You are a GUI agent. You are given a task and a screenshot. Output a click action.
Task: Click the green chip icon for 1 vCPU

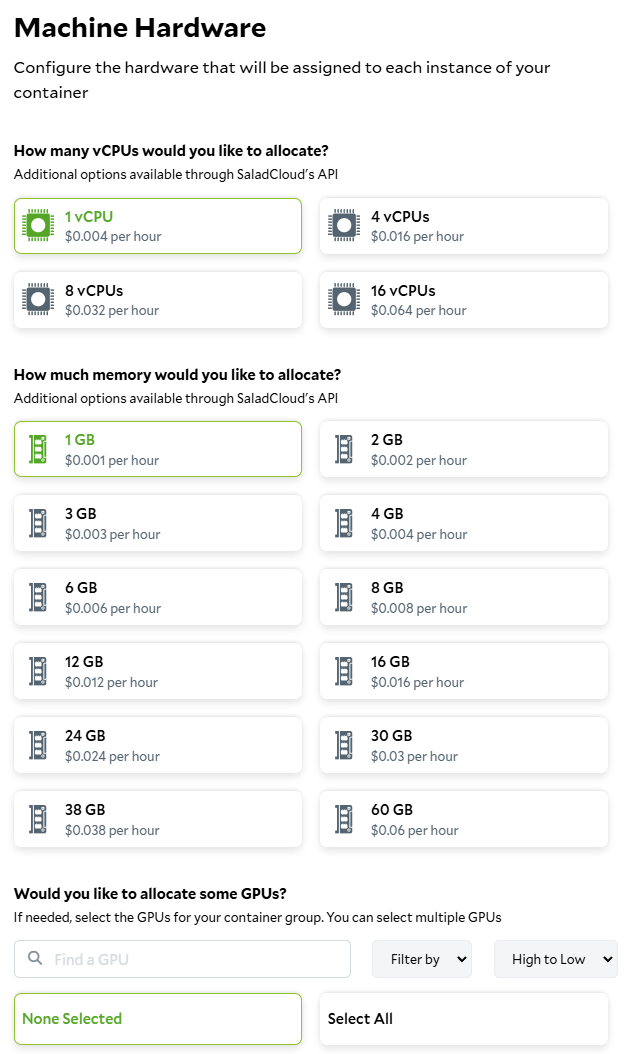(38, 225)
